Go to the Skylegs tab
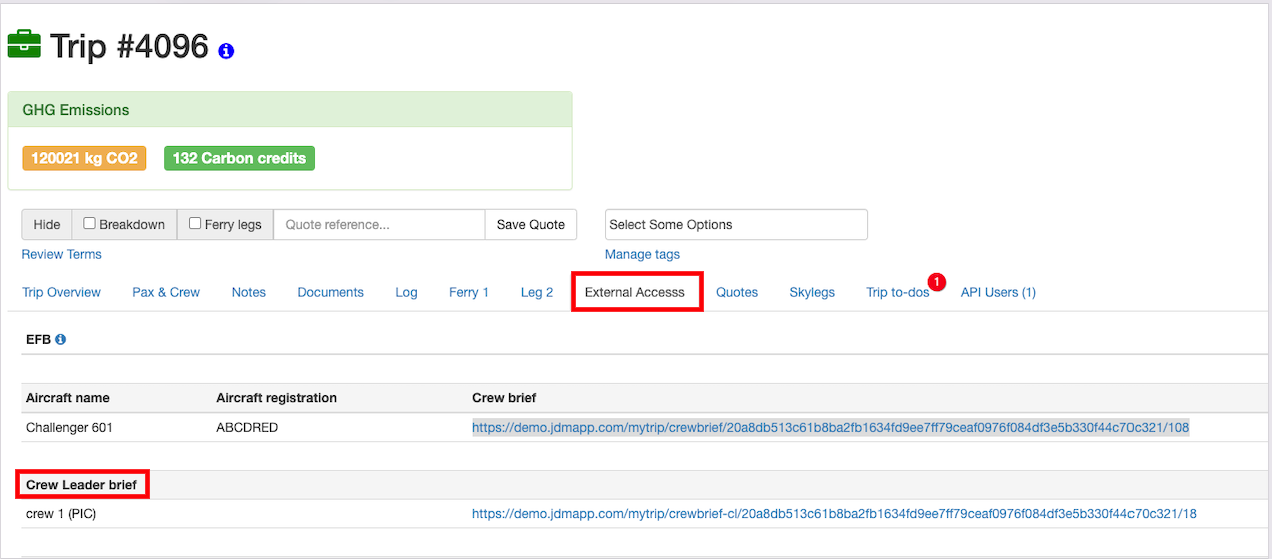 coord(811,292)
